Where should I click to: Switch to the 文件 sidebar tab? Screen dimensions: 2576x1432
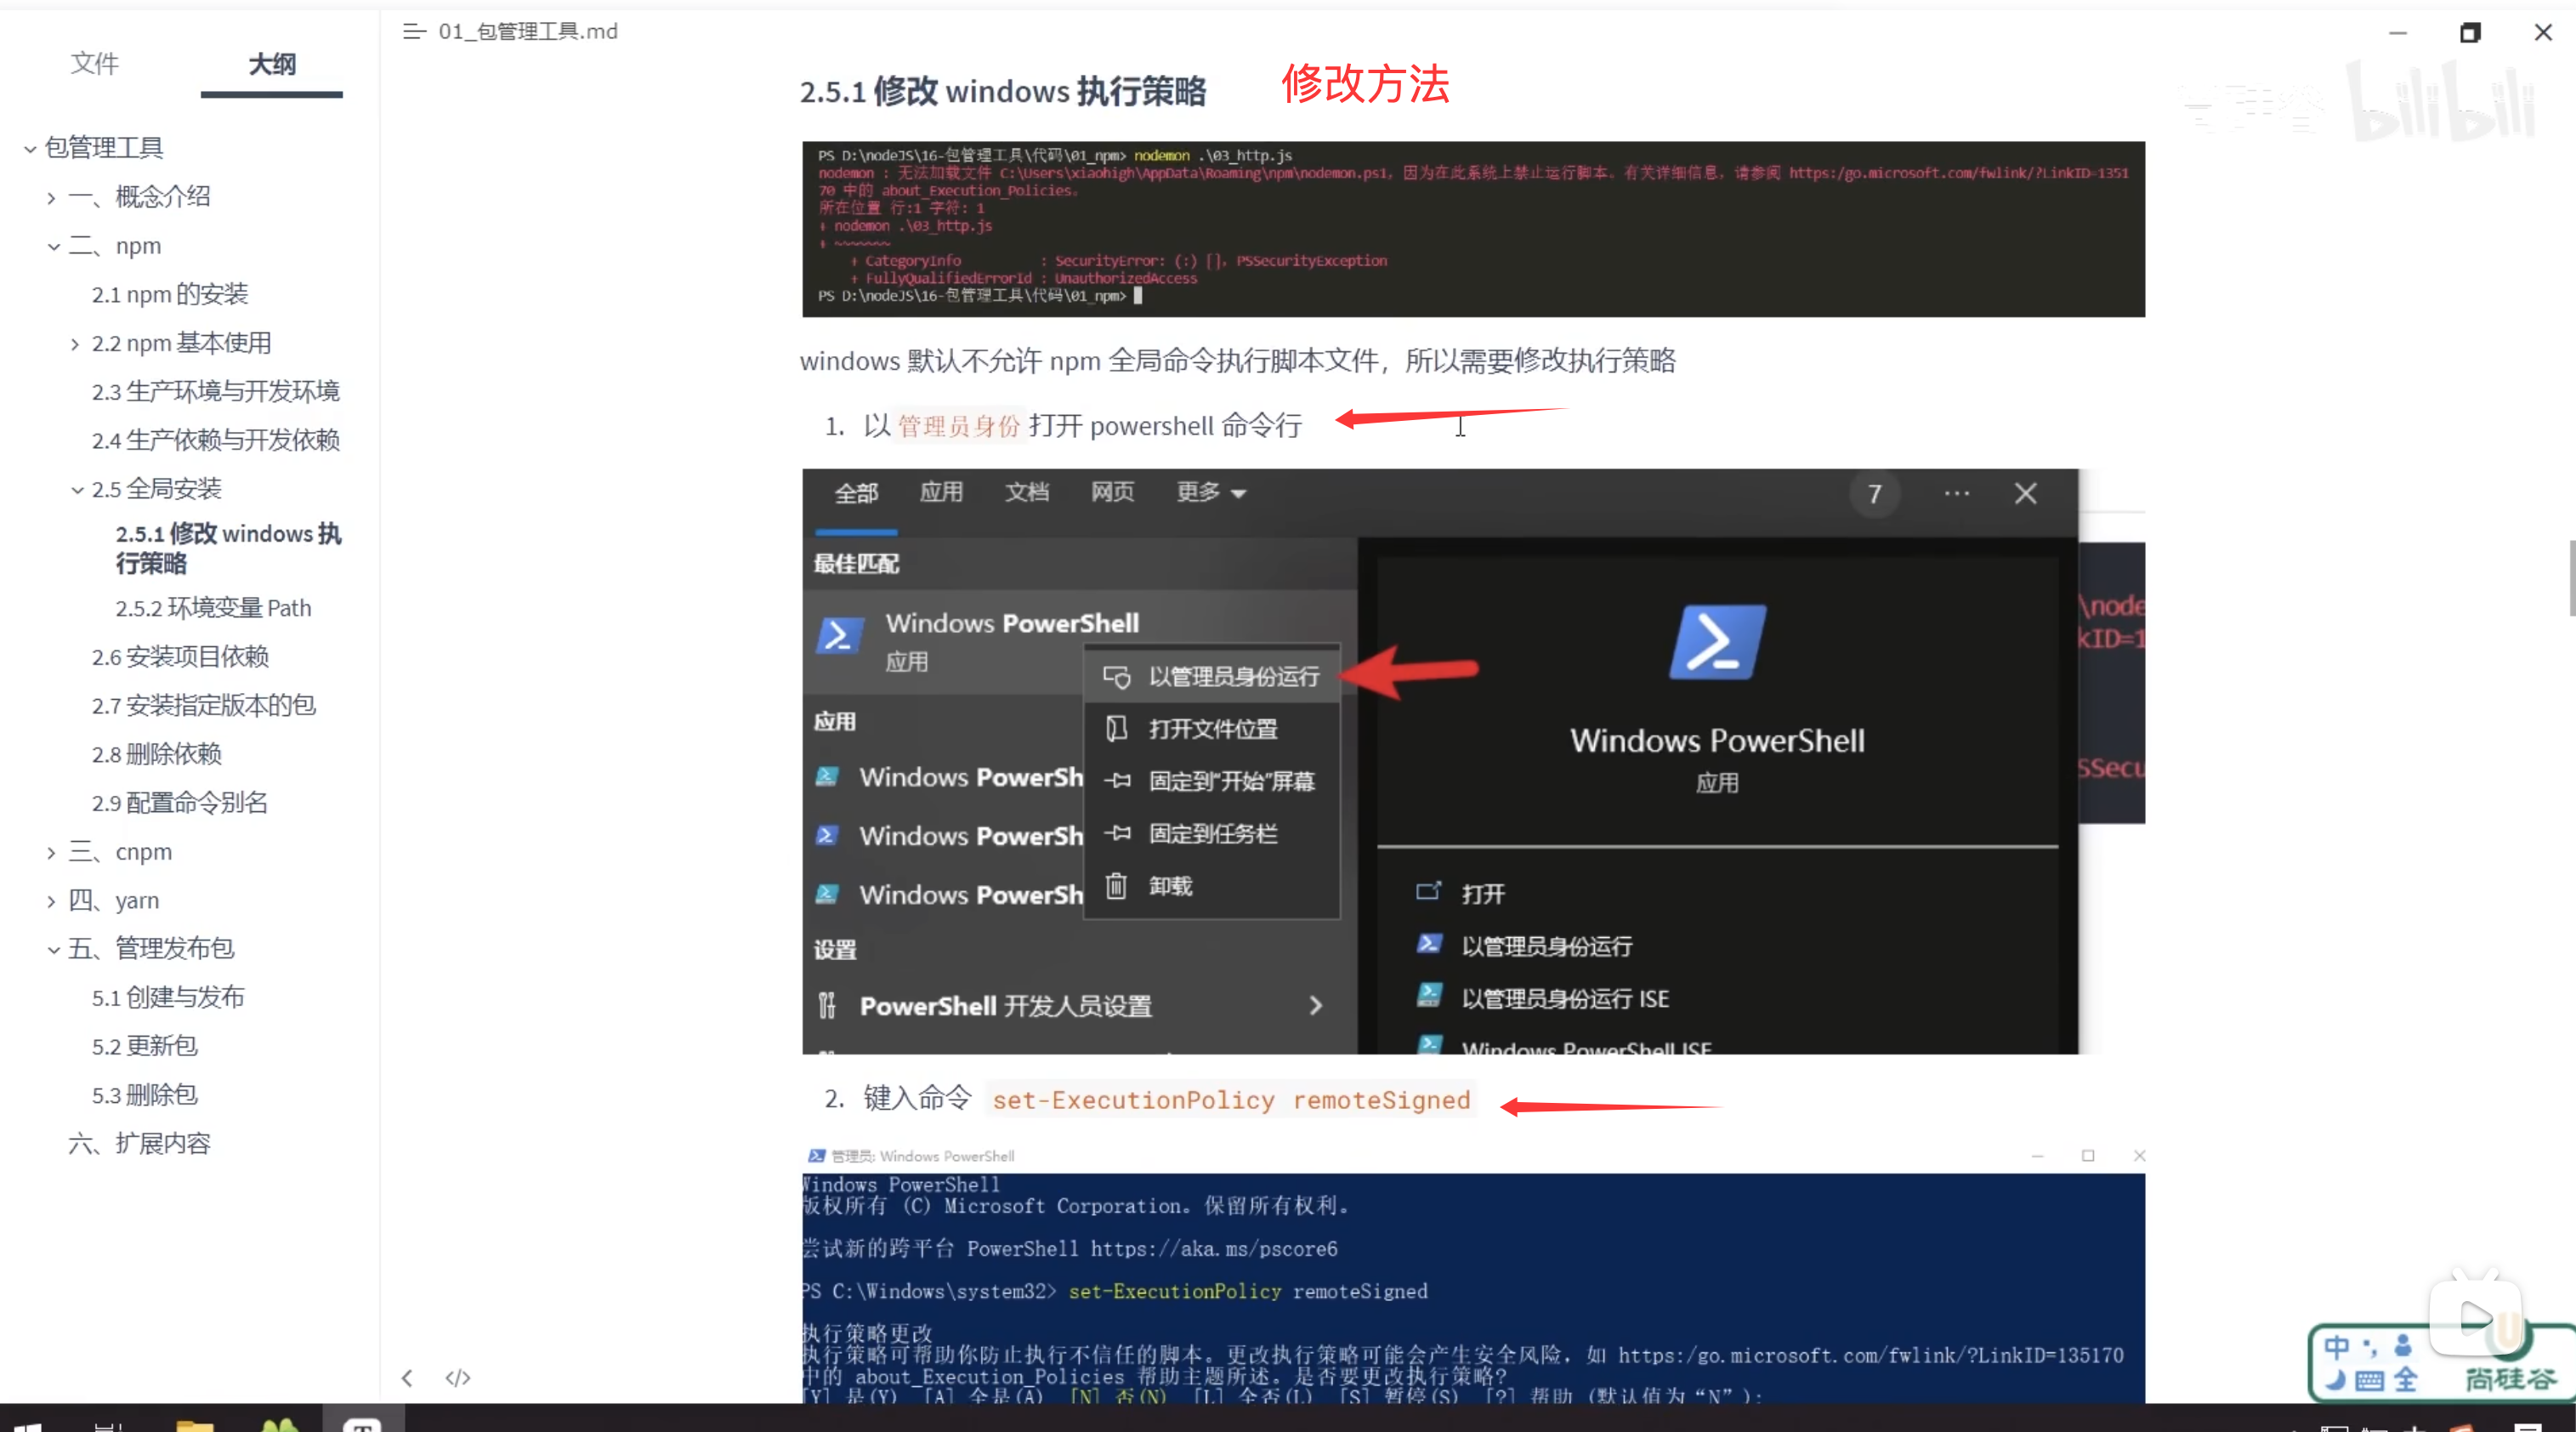95,64
